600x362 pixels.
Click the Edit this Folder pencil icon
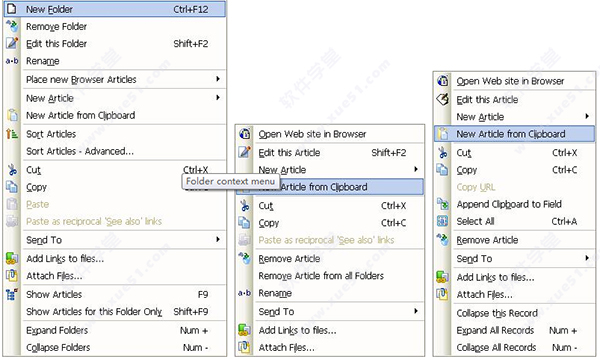12,43
